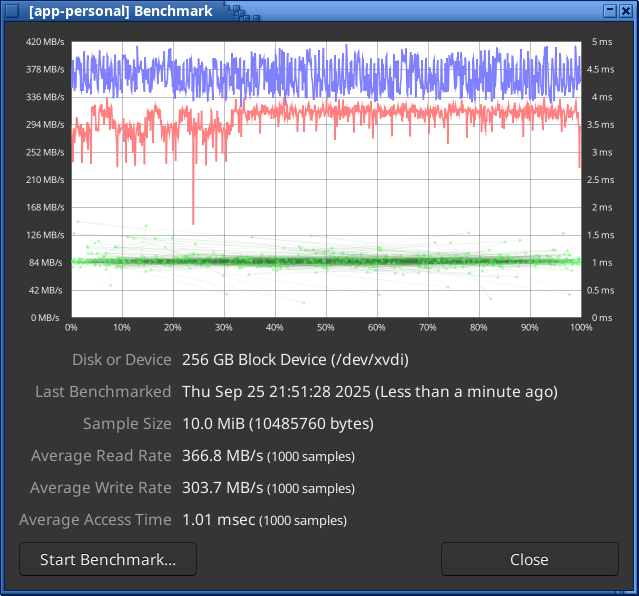The image size is (639, 596).
Task: Open the window menu icon in the title bar
Action: coord(12,10)
